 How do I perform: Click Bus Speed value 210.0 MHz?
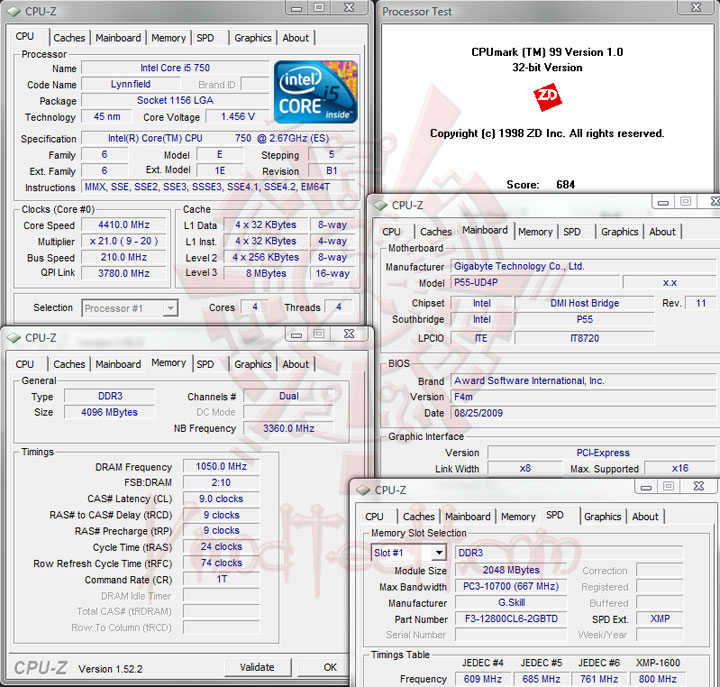point(124,257)
